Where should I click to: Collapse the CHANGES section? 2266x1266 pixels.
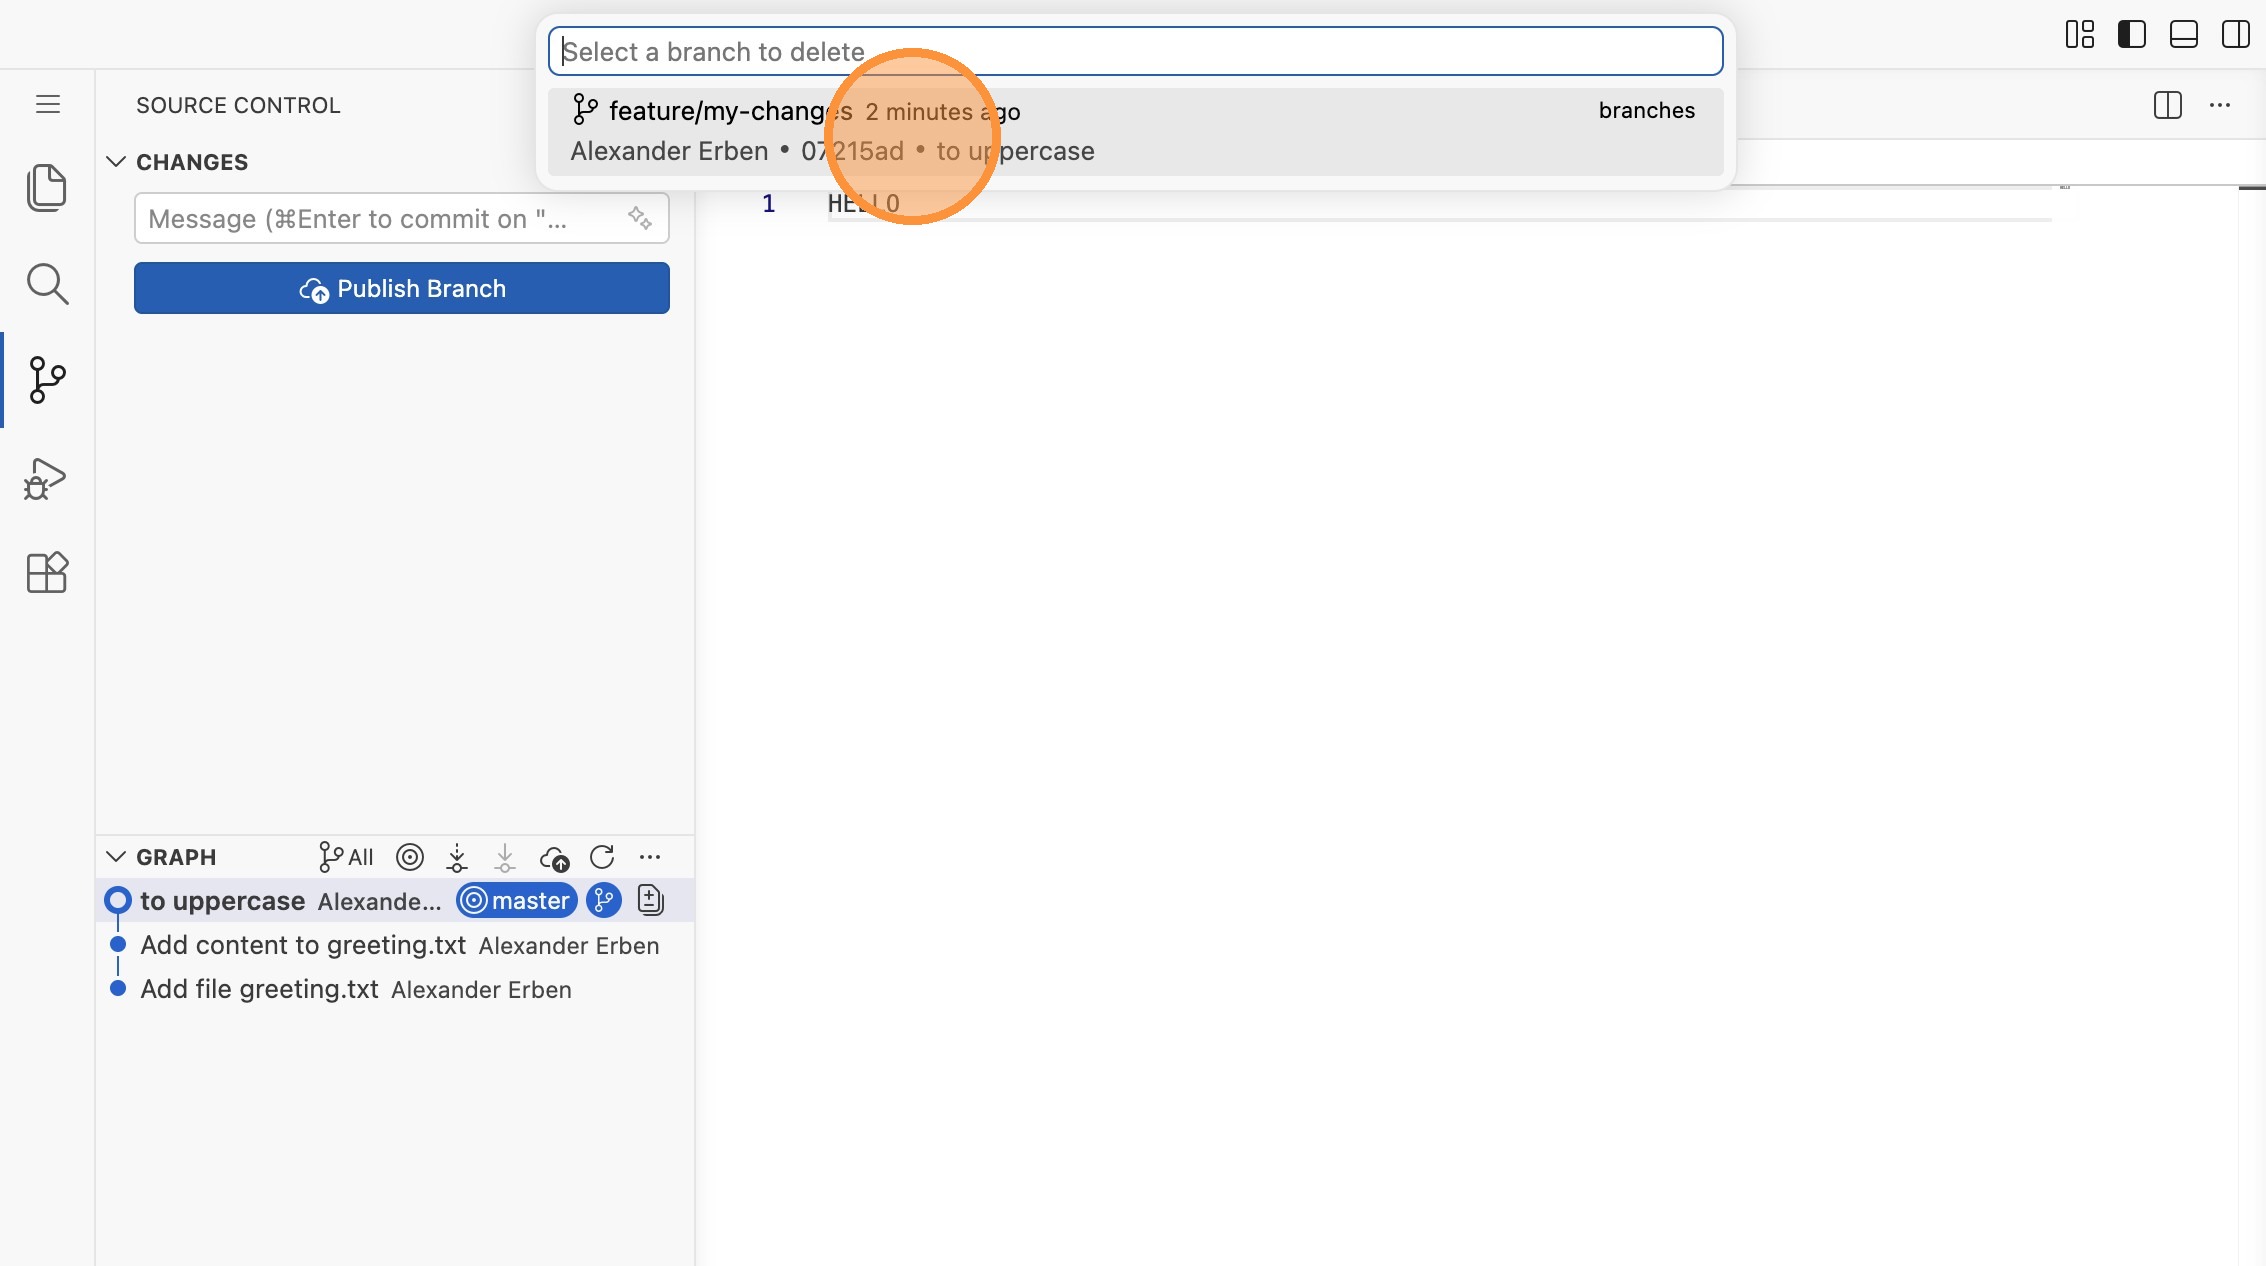coord(116,162)
